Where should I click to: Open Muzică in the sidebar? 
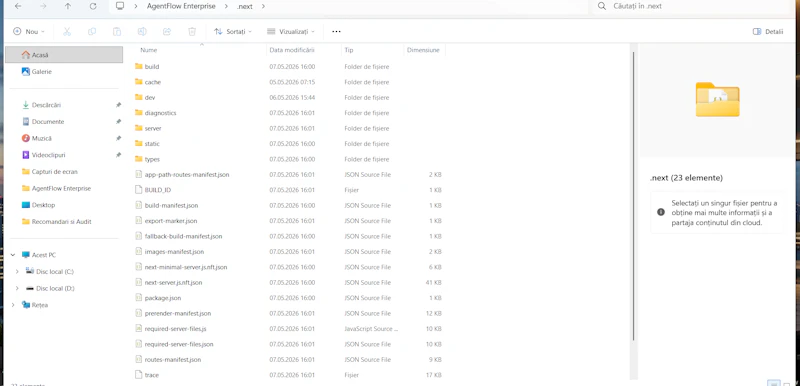click(x=41, y=138)
